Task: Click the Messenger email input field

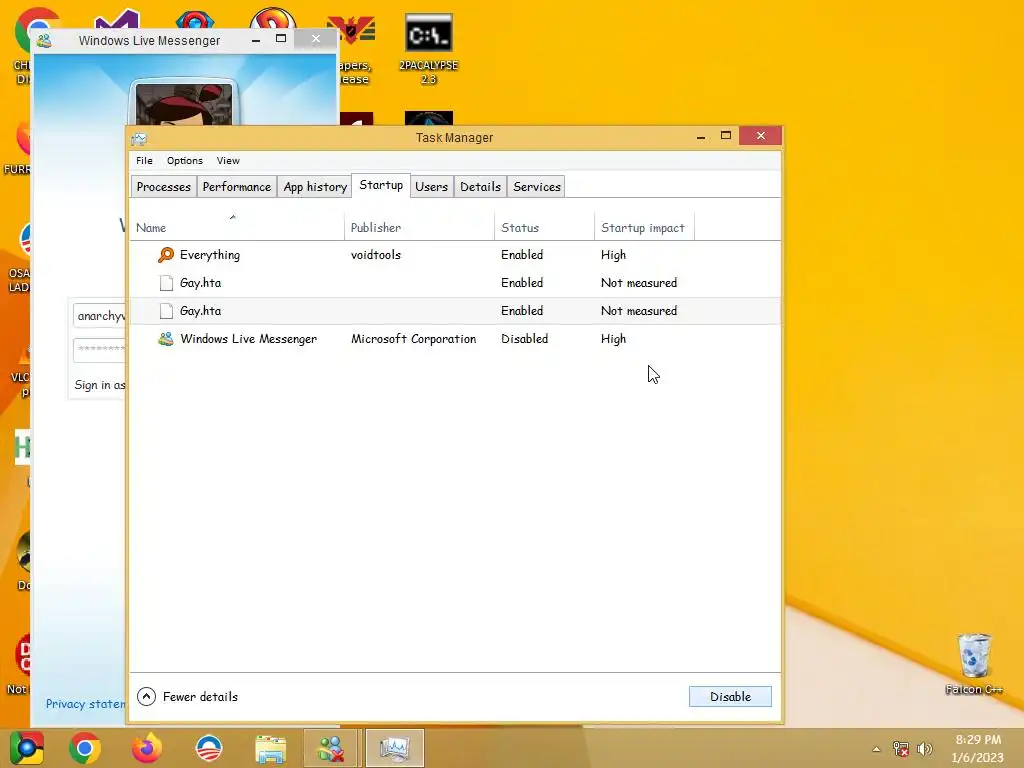Action: pyautogui.click(x=99, y=315)
